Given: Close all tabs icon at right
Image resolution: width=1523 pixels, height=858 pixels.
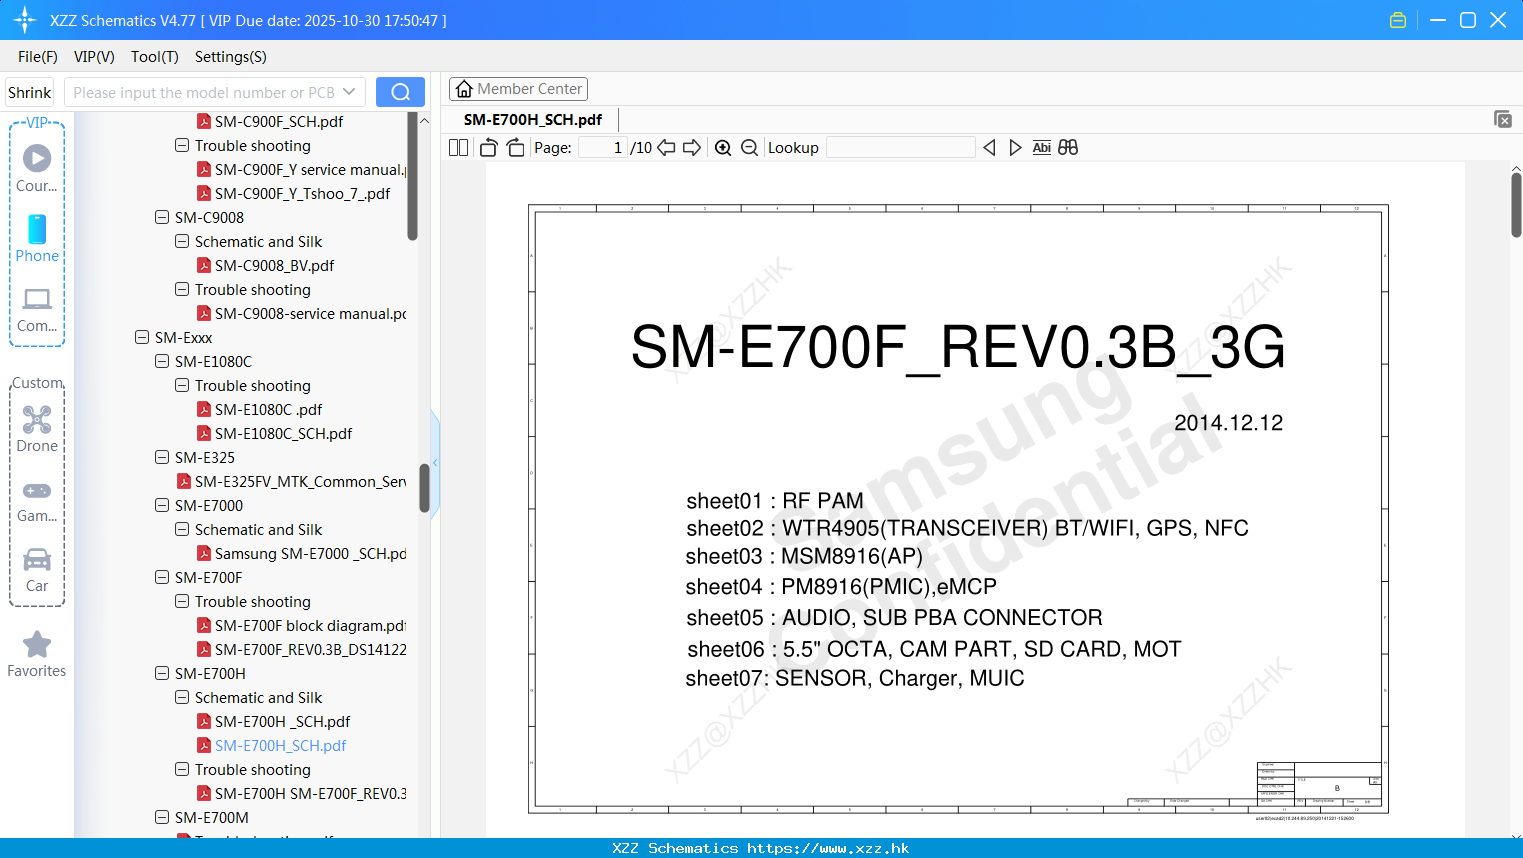Looking at the screenshot, I should click(x=1503, y=119).
